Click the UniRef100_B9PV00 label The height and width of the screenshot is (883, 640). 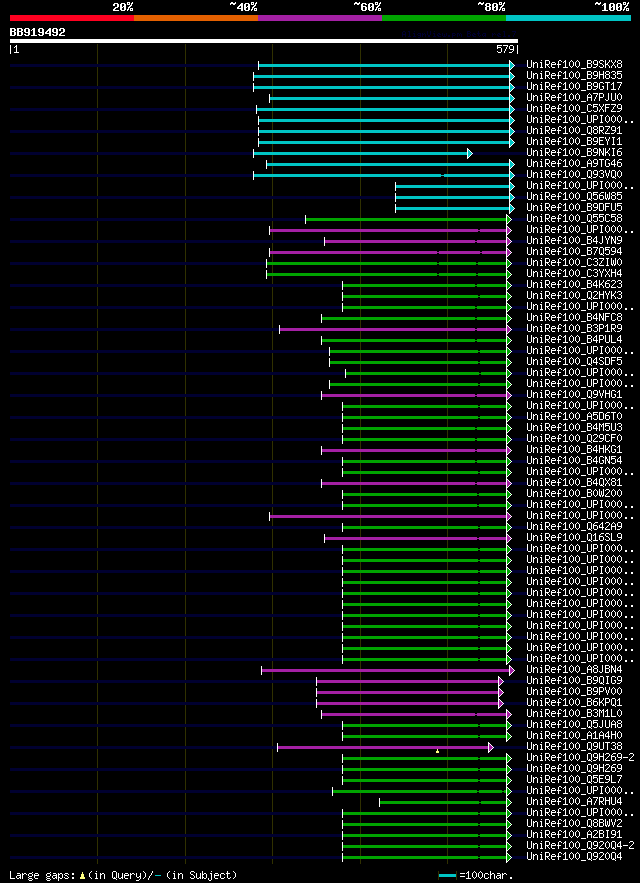(574, 691)
